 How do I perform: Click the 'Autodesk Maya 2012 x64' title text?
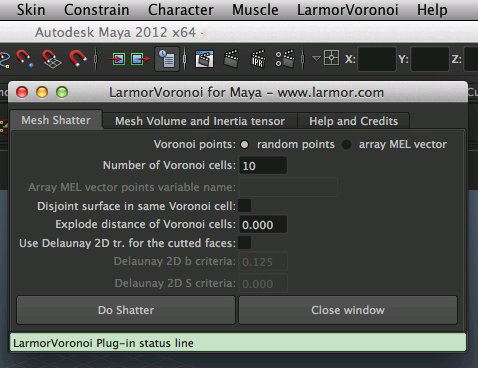click(115, 33)
